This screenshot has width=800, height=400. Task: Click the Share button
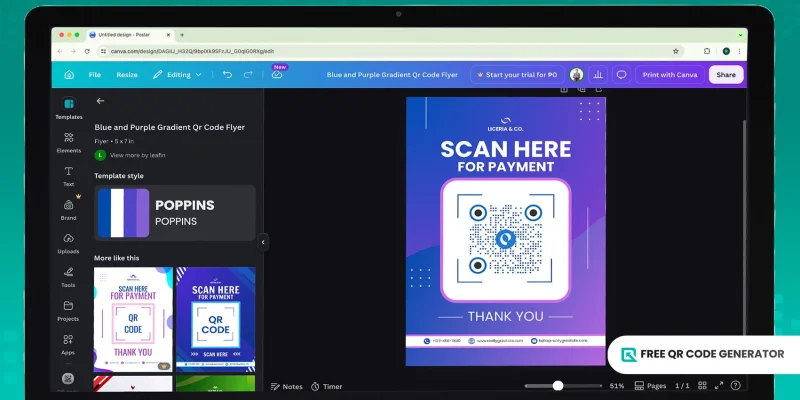(726, 74)
